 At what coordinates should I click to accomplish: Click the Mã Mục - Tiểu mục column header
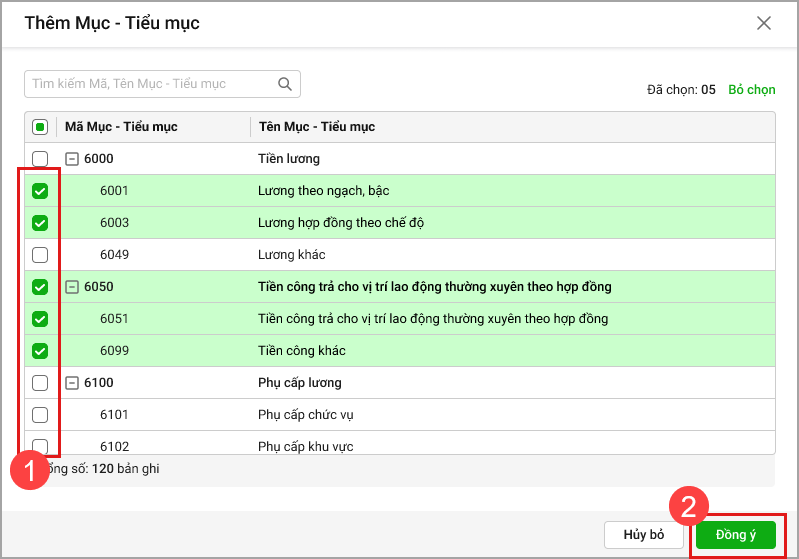click(121, 127)
